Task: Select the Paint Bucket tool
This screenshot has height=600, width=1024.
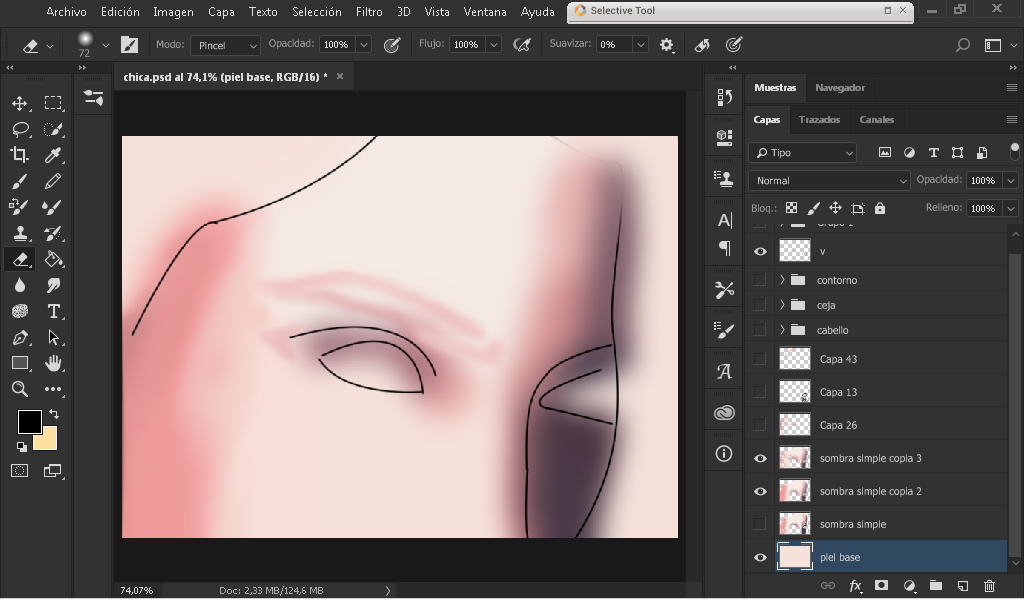Action: tap(53, 259)
